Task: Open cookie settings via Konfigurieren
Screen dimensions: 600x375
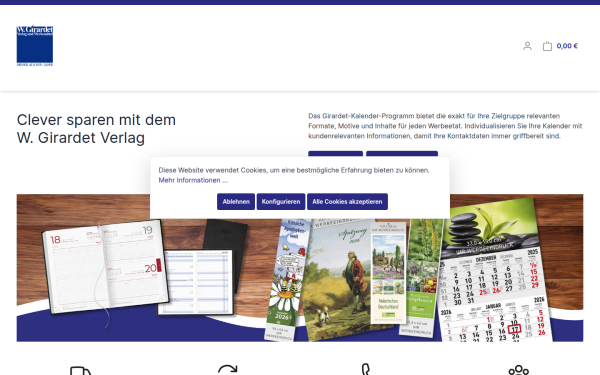Action: click(x=281, y=202)
